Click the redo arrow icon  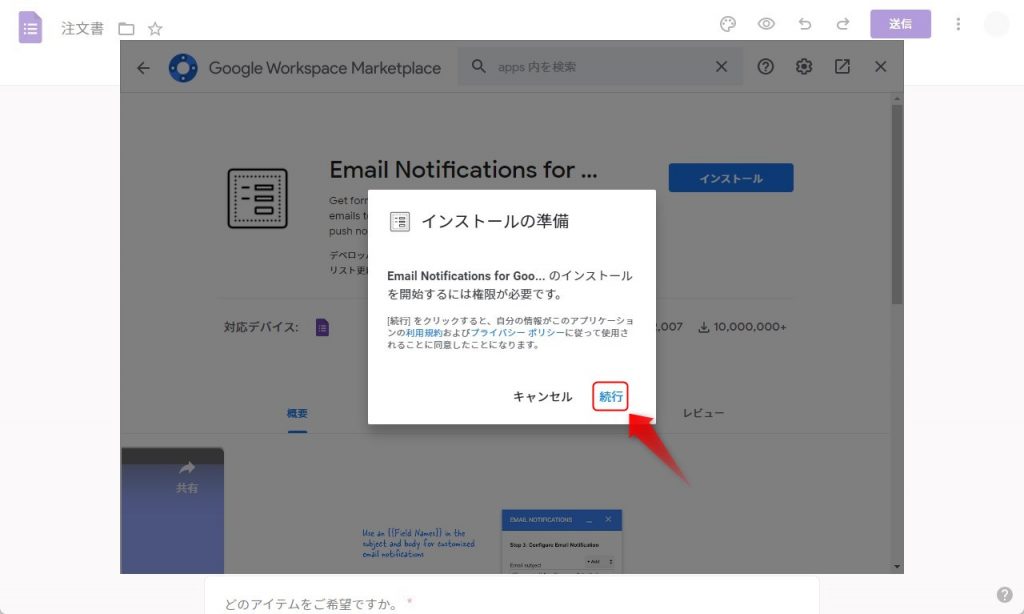tap(843, 24)
